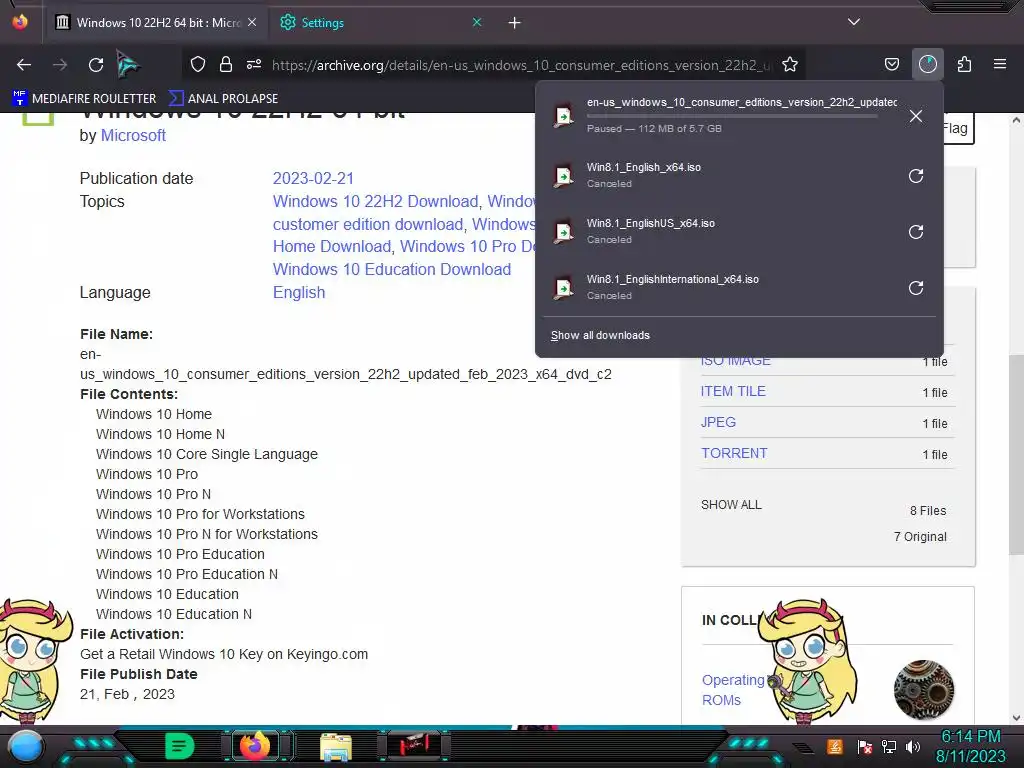Click the site lock padlock icon
Screen dimensions: 1024x768
coord(226,64)
